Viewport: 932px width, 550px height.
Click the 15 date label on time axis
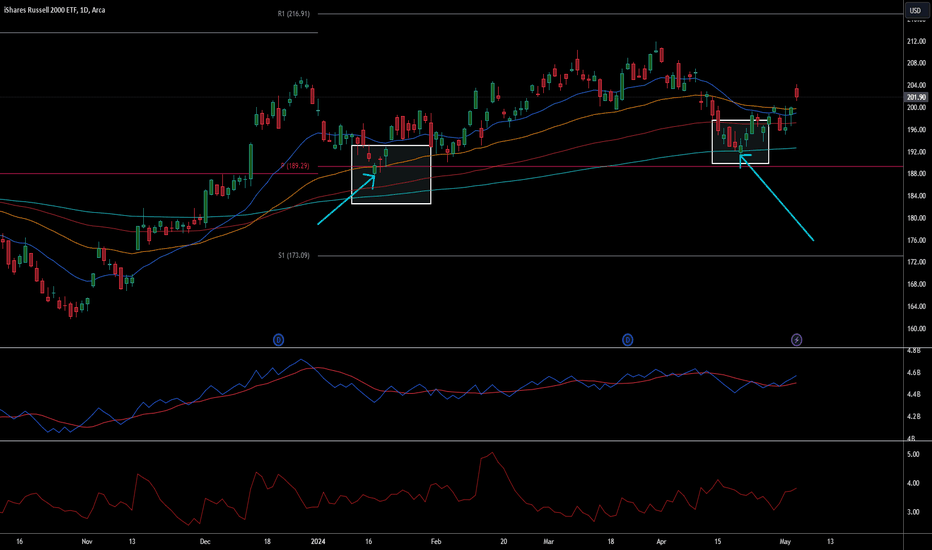(717, 542)
